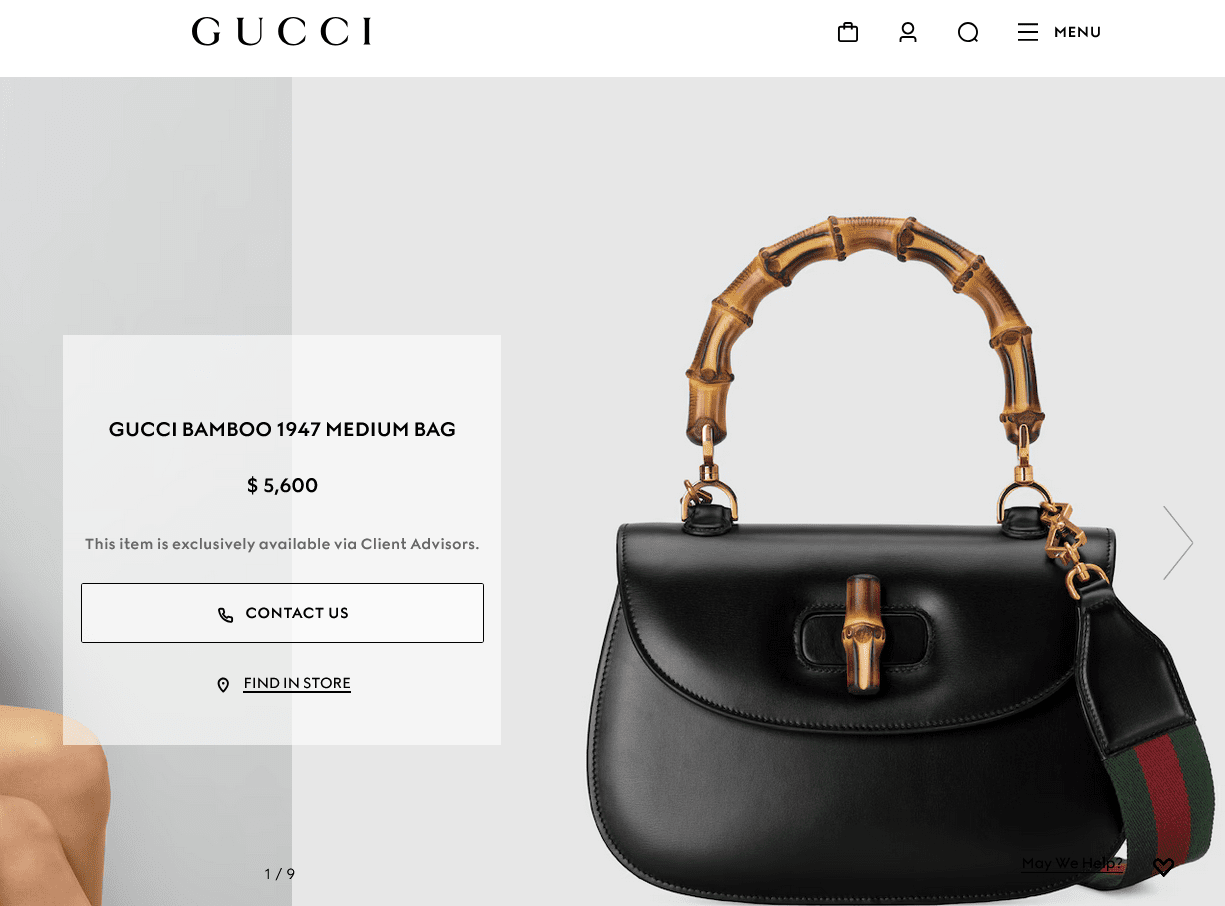Screen dimensions: 1225x906
Task: Click the bamboo turn-lock closure on bag
Action: pyautogui.click(x=862, y=633)
